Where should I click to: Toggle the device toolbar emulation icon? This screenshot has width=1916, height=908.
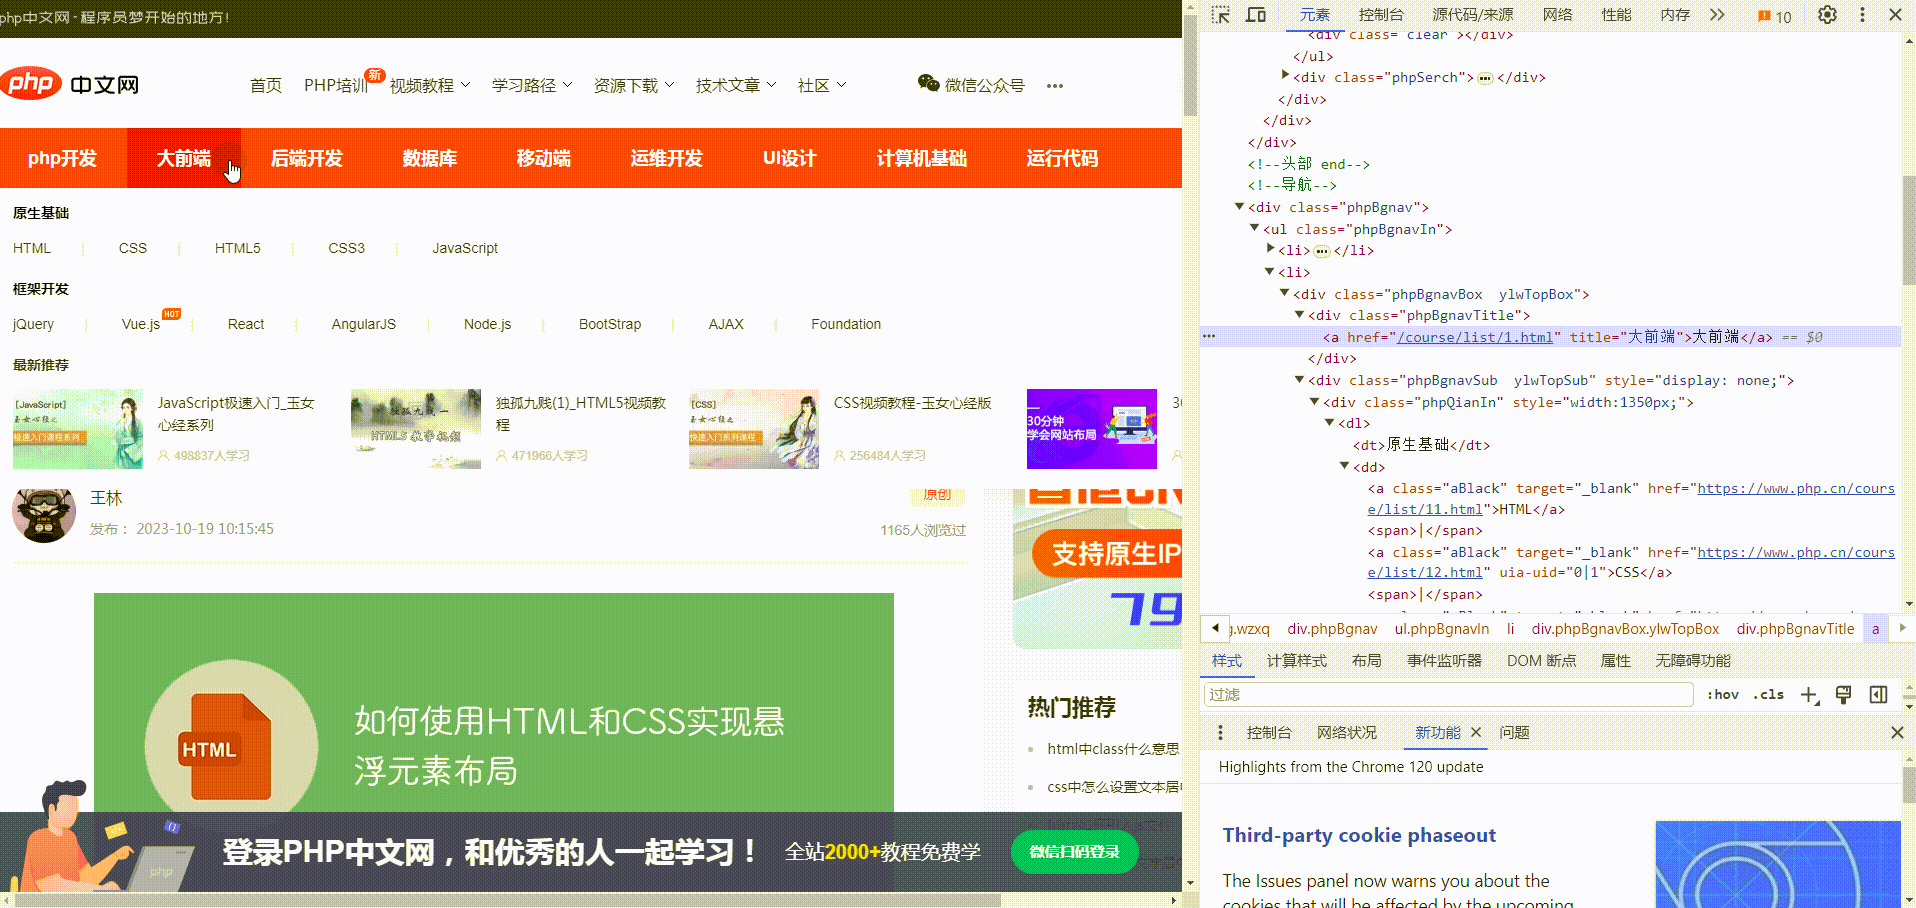(1256, 15)
